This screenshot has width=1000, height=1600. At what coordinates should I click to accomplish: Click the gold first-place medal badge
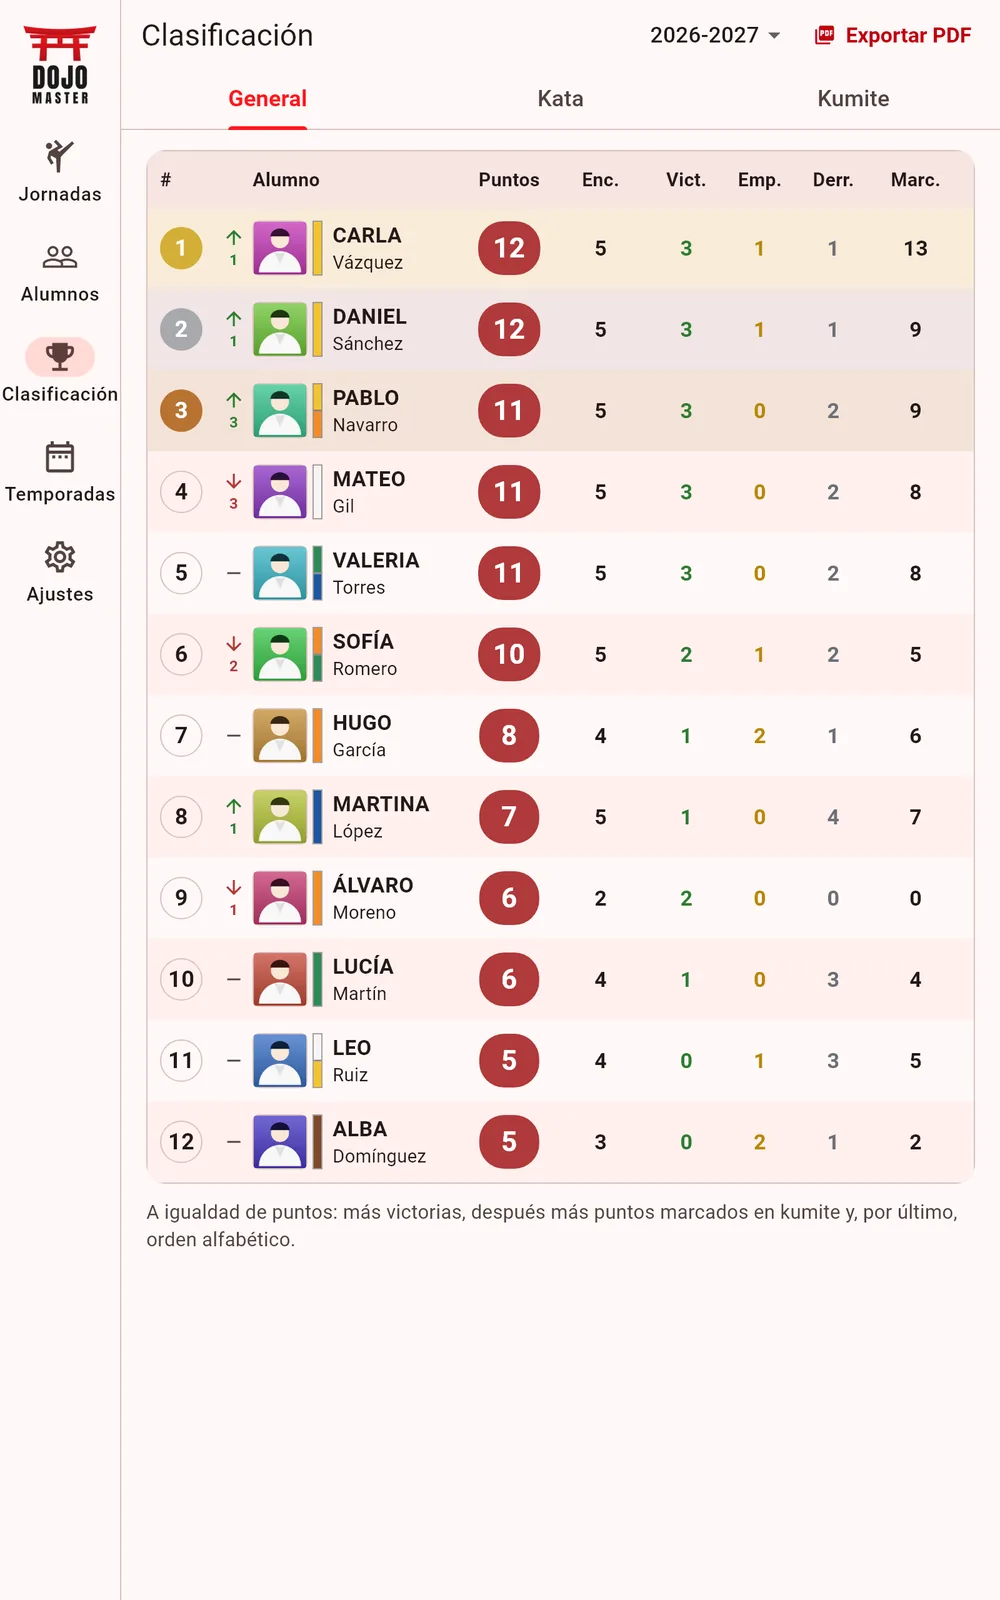pos(181,248)
